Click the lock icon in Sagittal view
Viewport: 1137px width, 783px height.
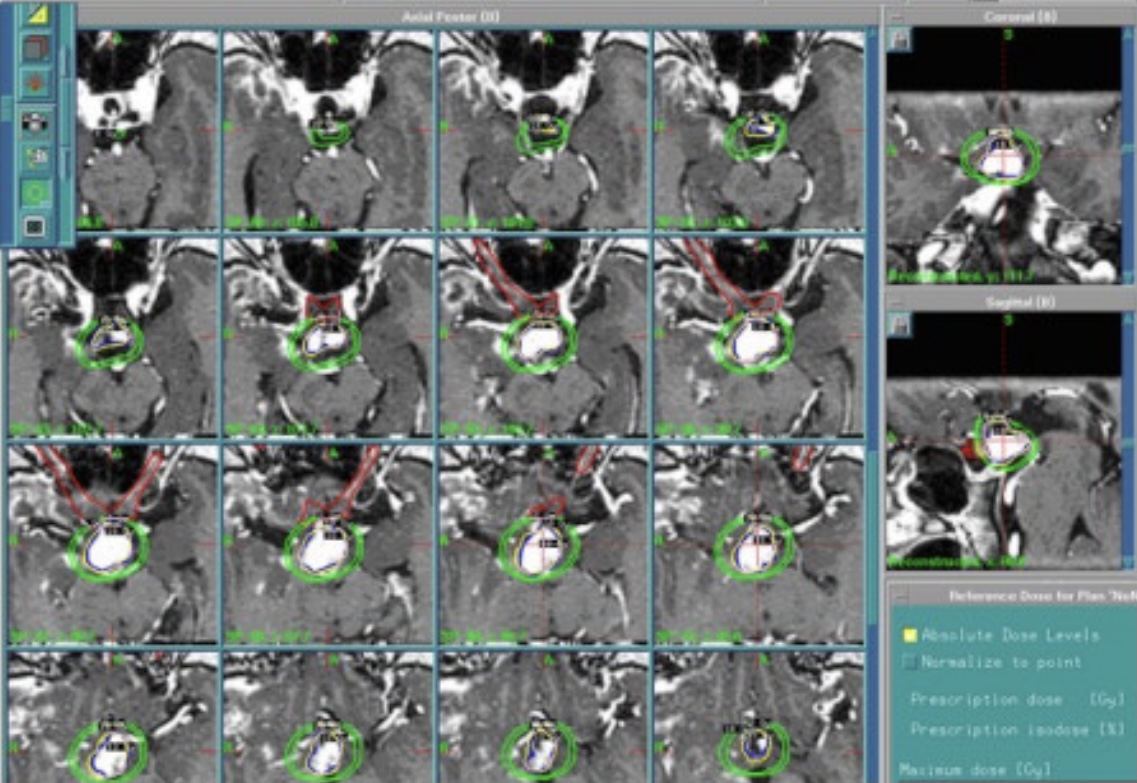tap(899, 325)
